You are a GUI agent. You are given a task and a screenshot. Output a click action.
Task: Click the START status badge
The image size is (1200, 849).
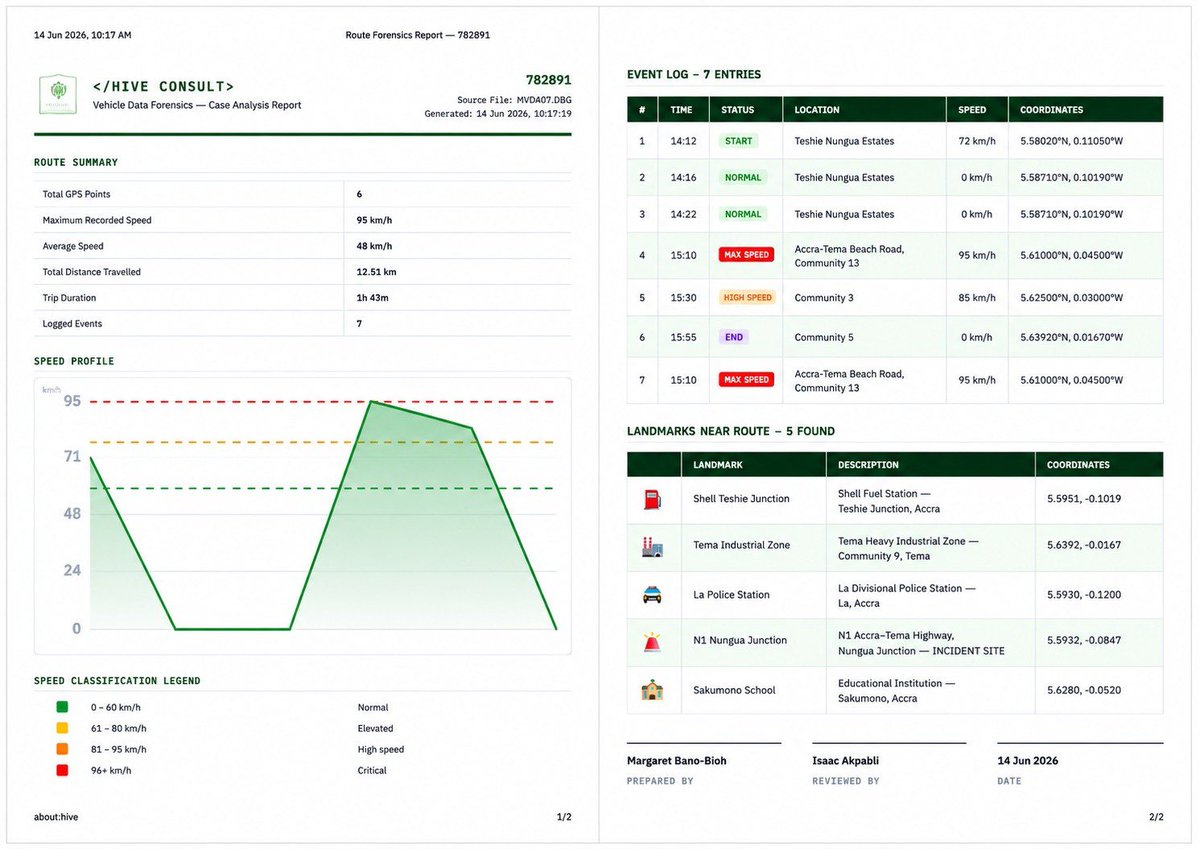point(739,141)
